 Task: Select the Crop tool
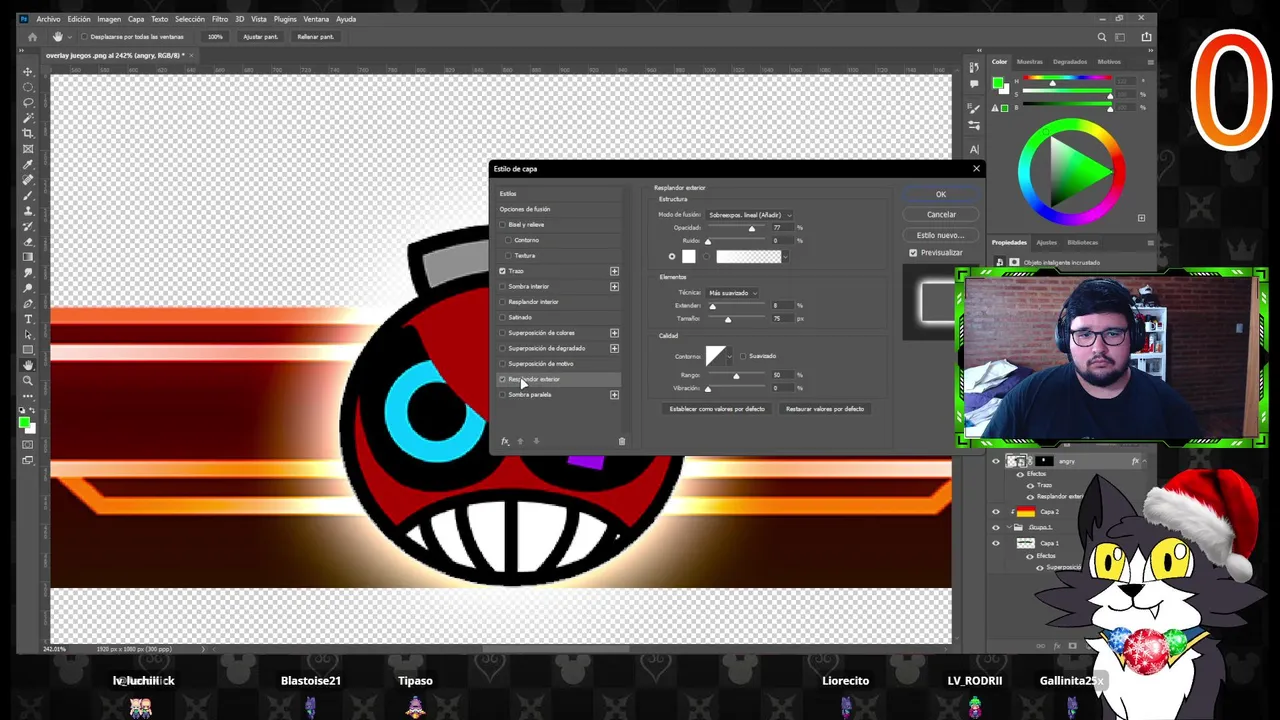click(x=28, y=133)
